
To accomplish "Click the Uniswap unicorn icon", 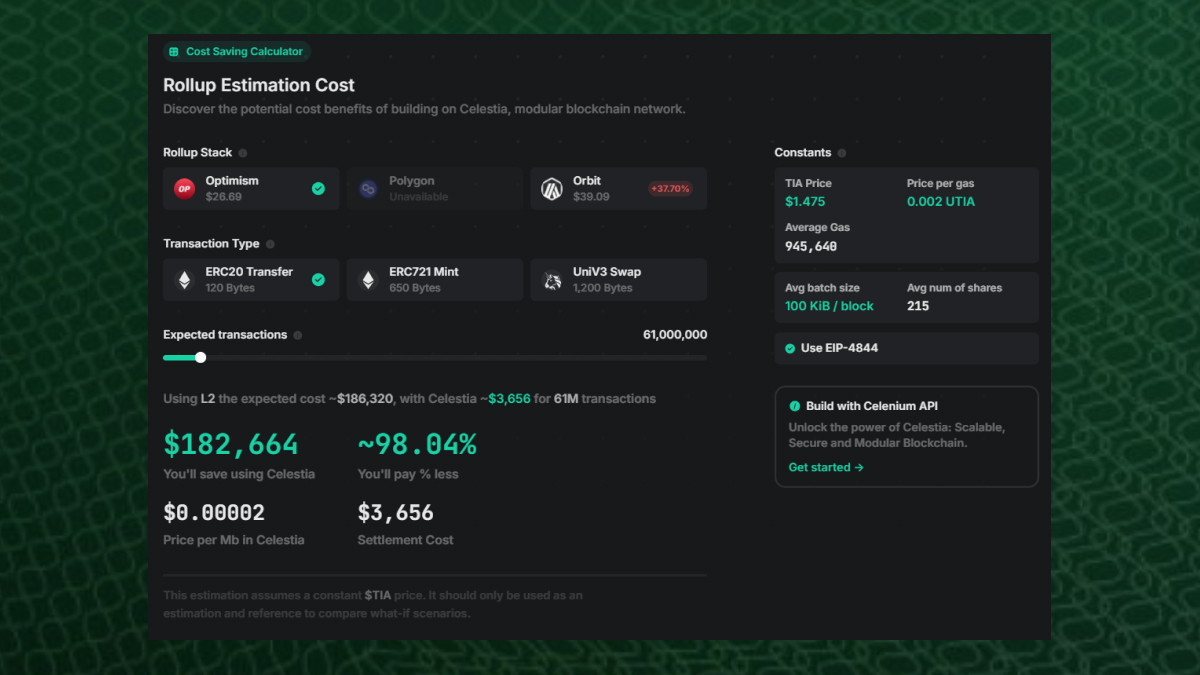I will click(x=552, y=280).
